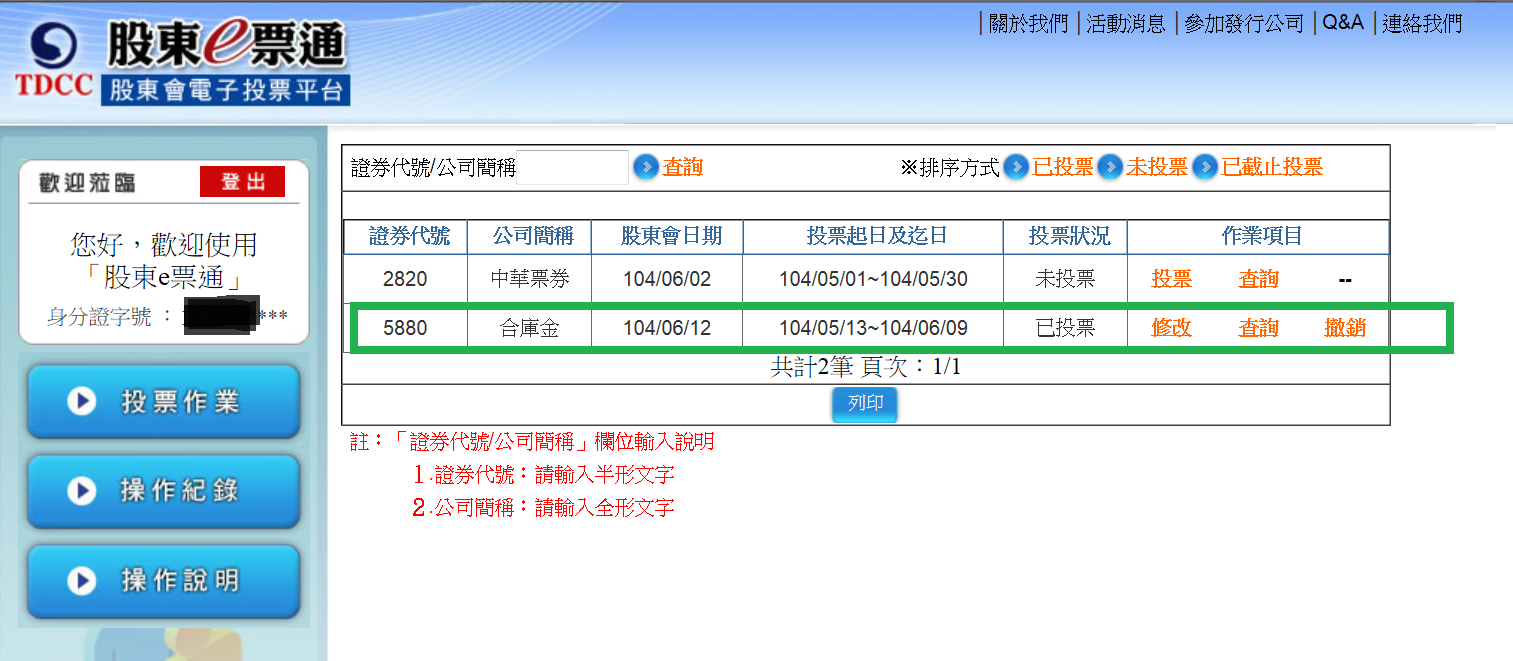The height and width of the screenshot is (661, 1513).
Task: Open the 操作紀錄 sidebar button
Action: [x=163, y=491]
